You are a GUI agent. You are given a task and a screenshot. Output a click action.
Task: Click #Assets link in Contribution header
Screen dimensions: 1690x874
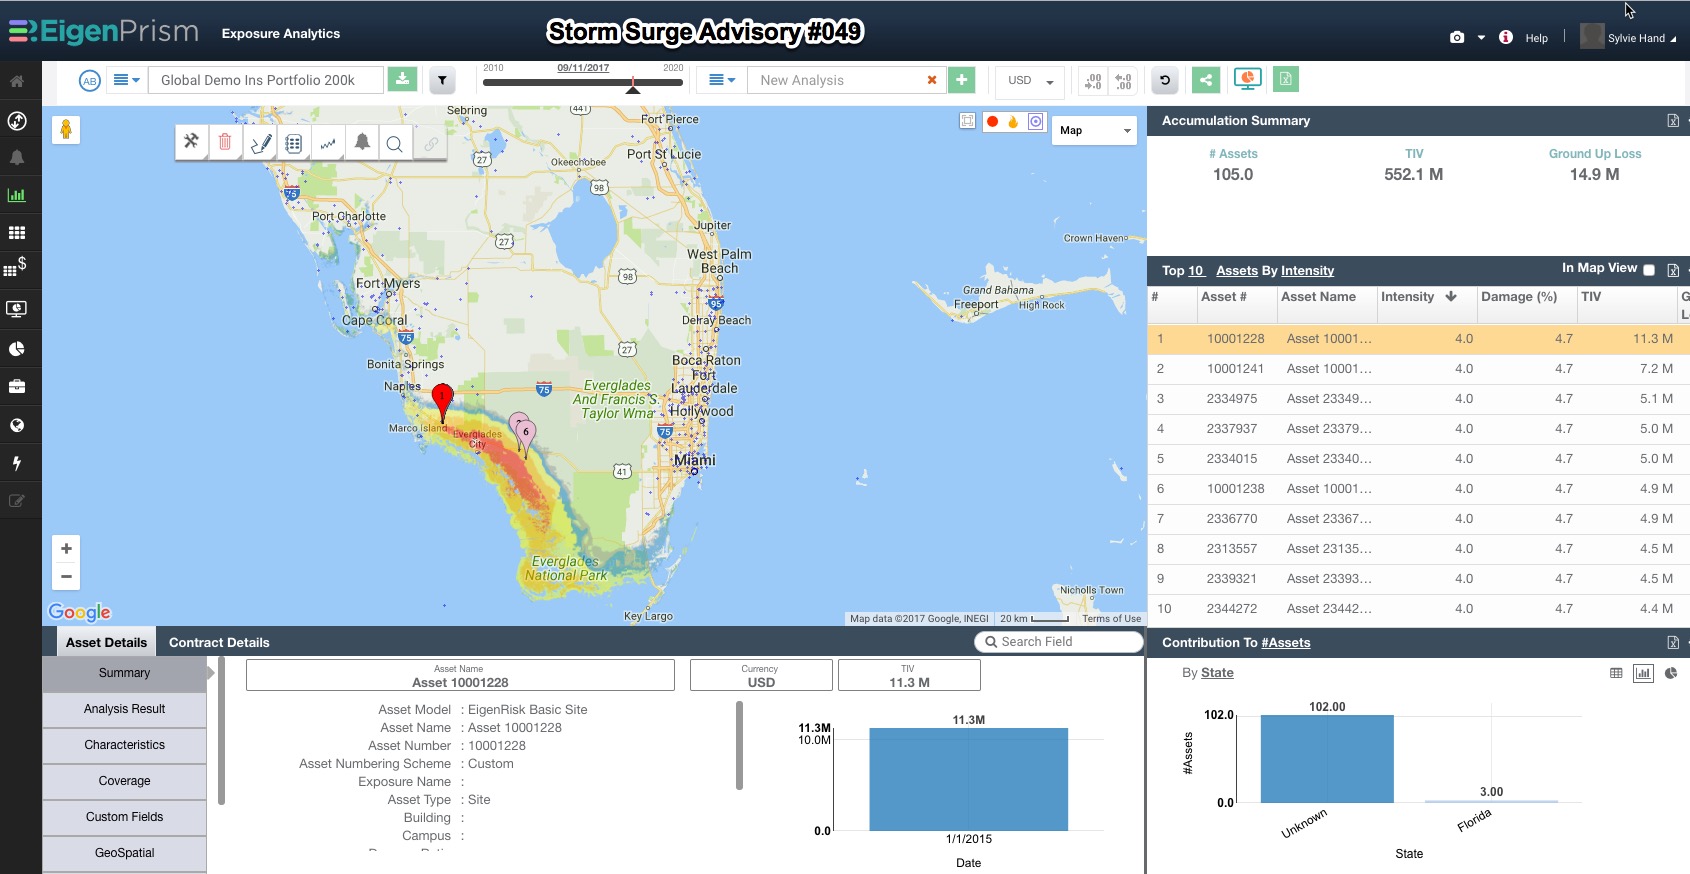1286,643
